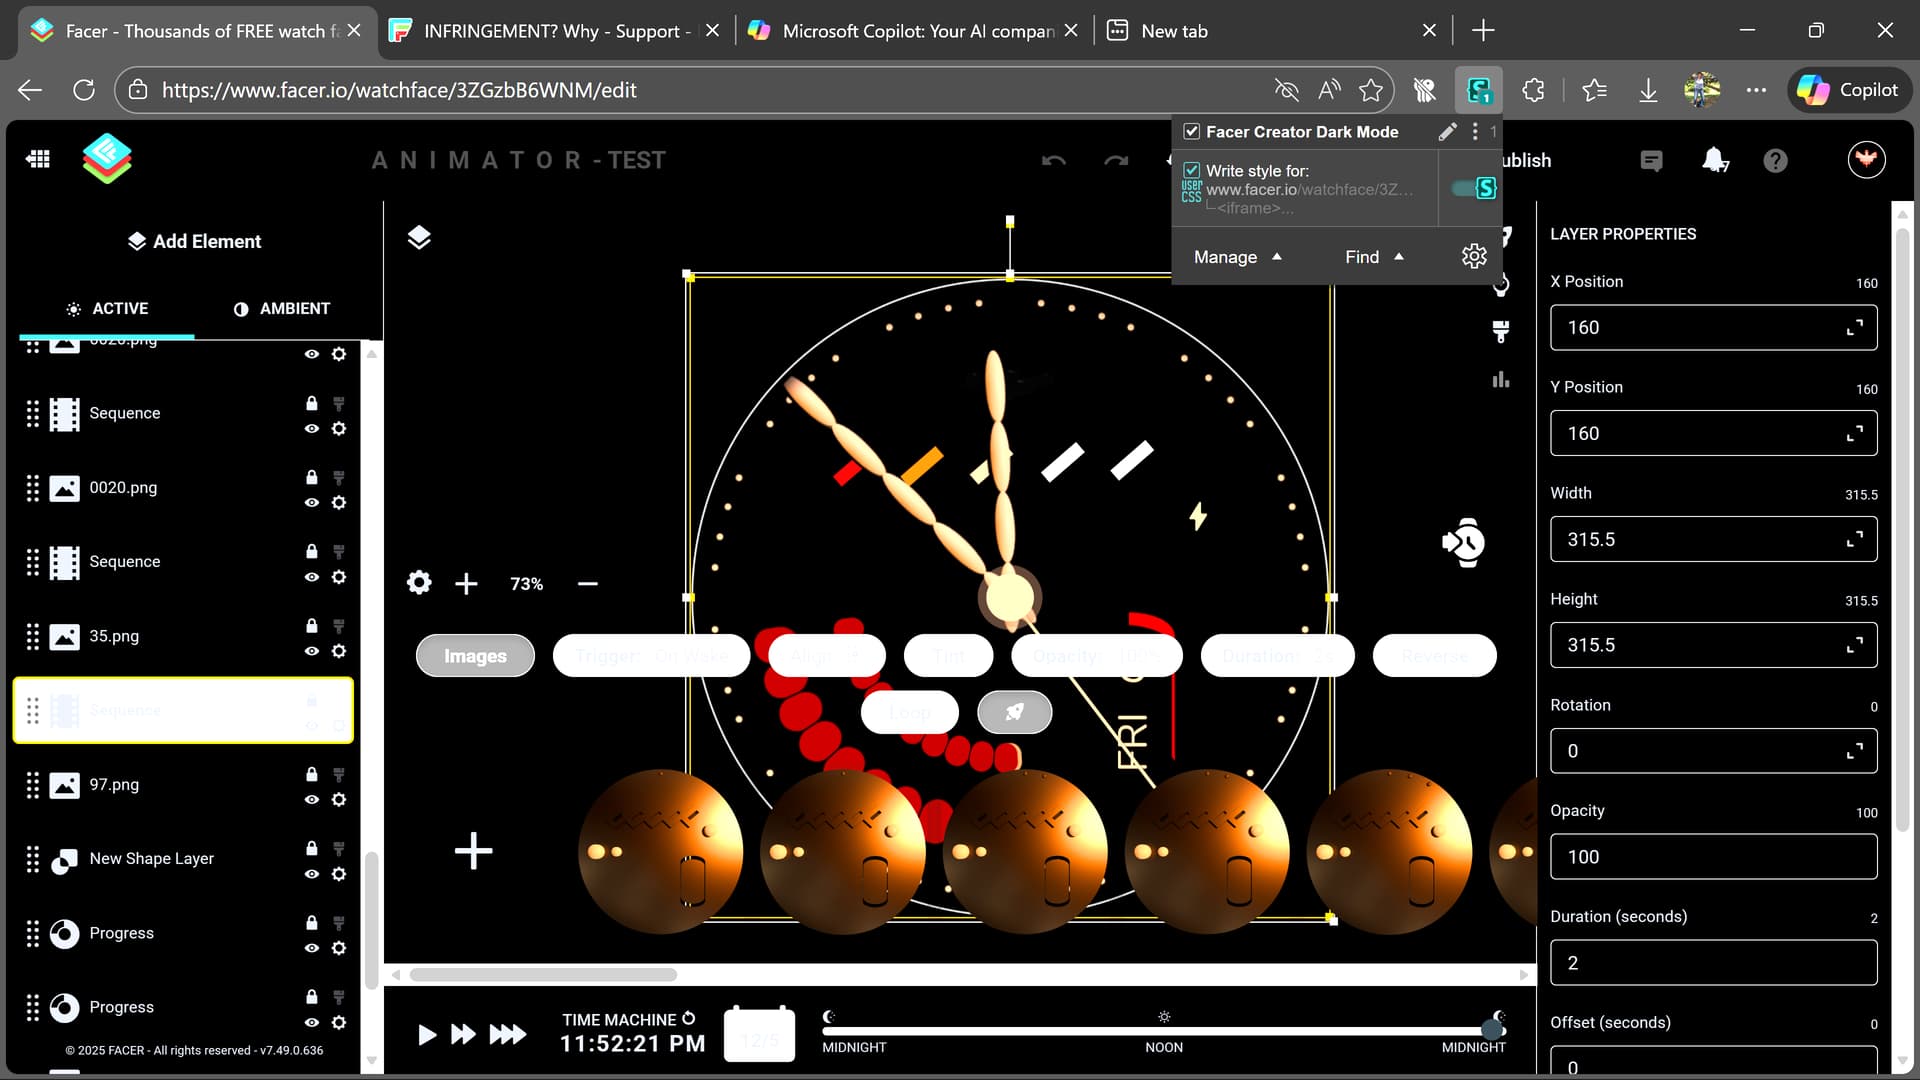Toggle the Write style for checkbox

pos(1192,171)
